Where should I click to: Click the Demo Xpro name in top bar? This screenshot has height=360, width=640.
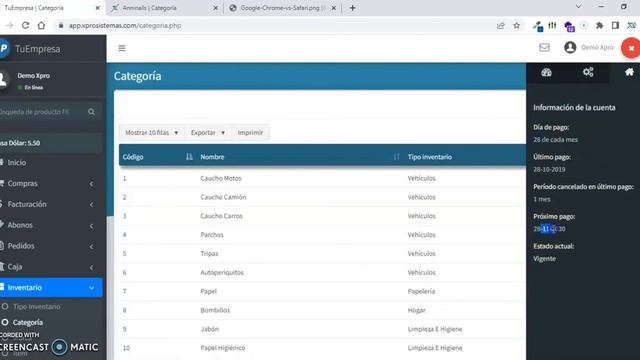597,47
